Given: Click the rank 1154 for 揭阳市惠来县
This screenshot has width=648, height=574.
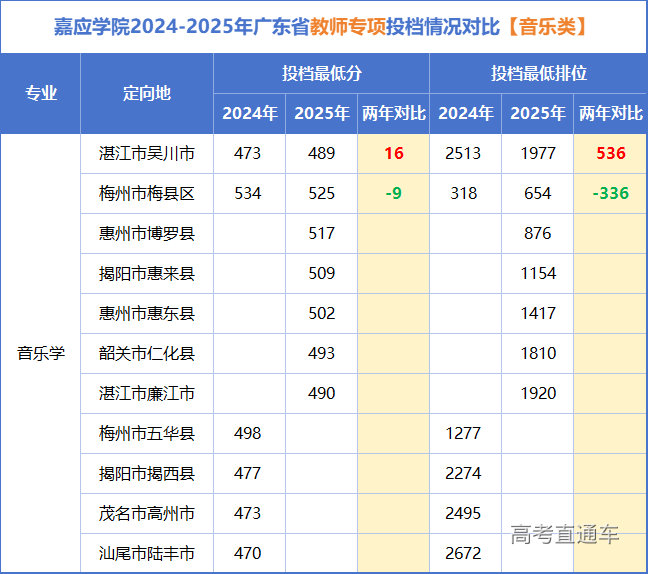Looking at the screenshot, I should pos(538,274).
